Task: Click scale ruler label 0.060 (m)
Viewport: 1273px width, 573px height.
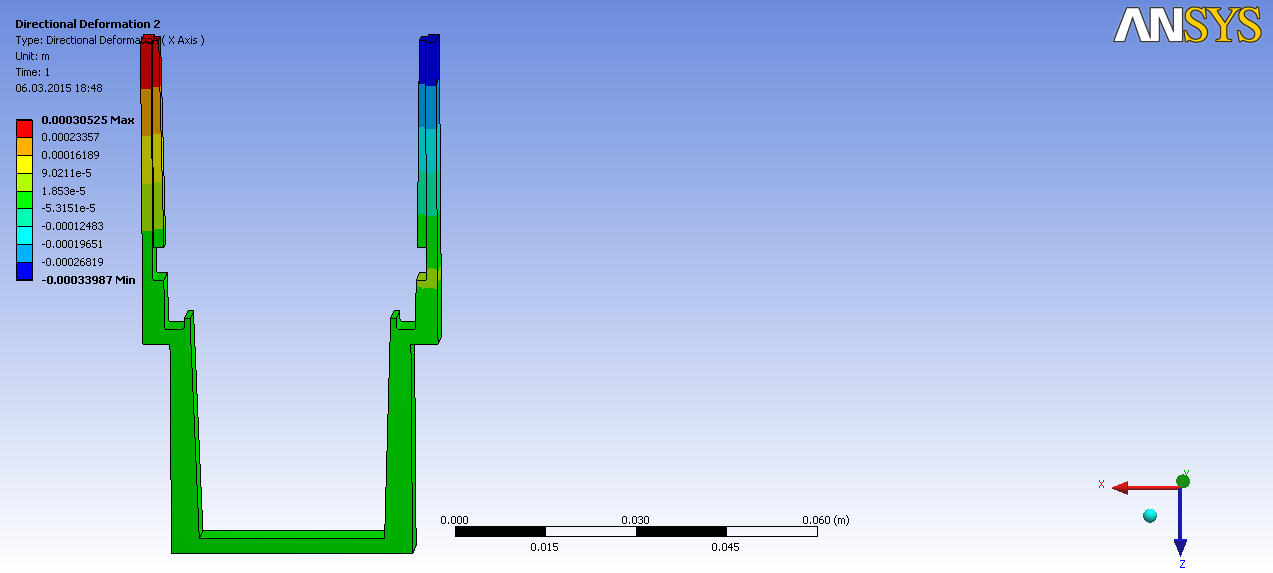Action: pyautogui.click(x=826, y=520)
